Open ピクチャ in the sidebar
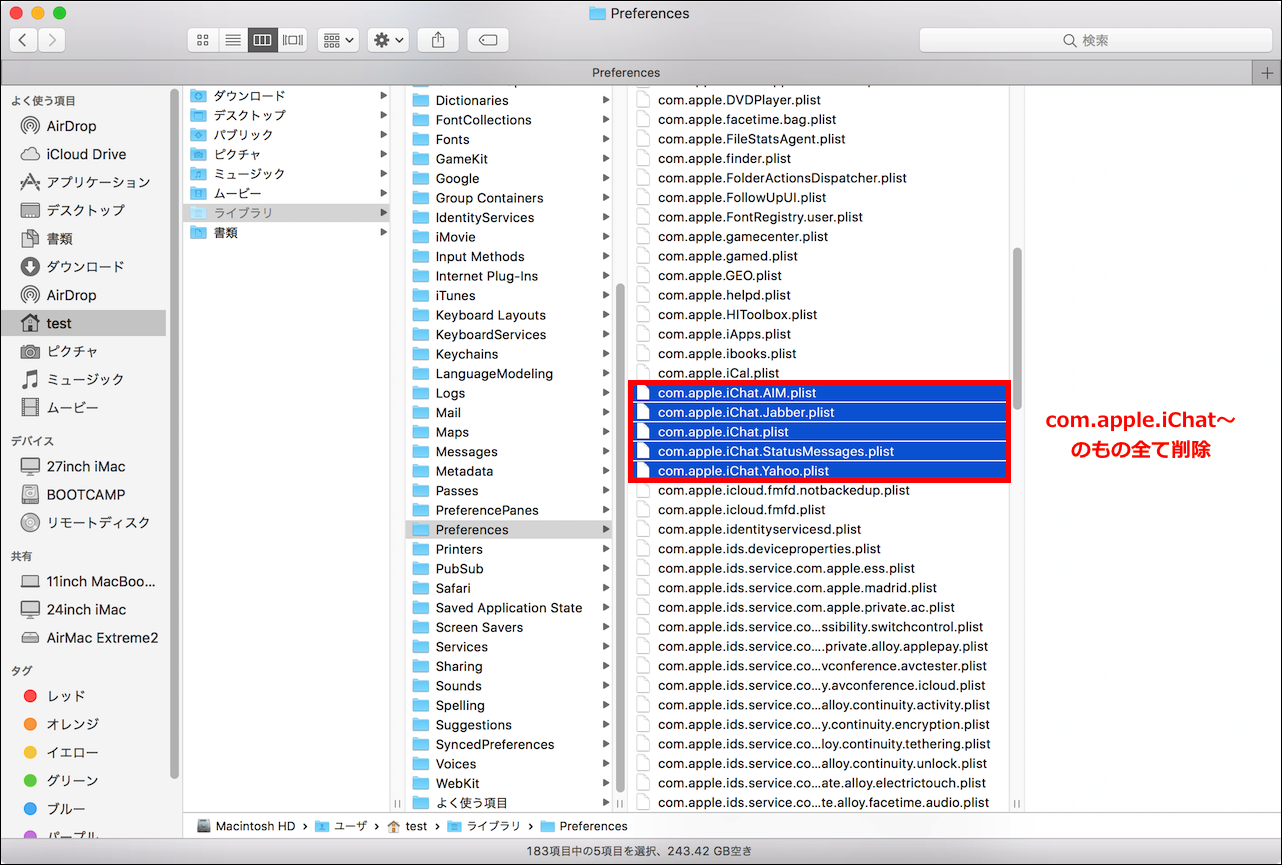Screen dimensions: 1282x865 [85, 351]
